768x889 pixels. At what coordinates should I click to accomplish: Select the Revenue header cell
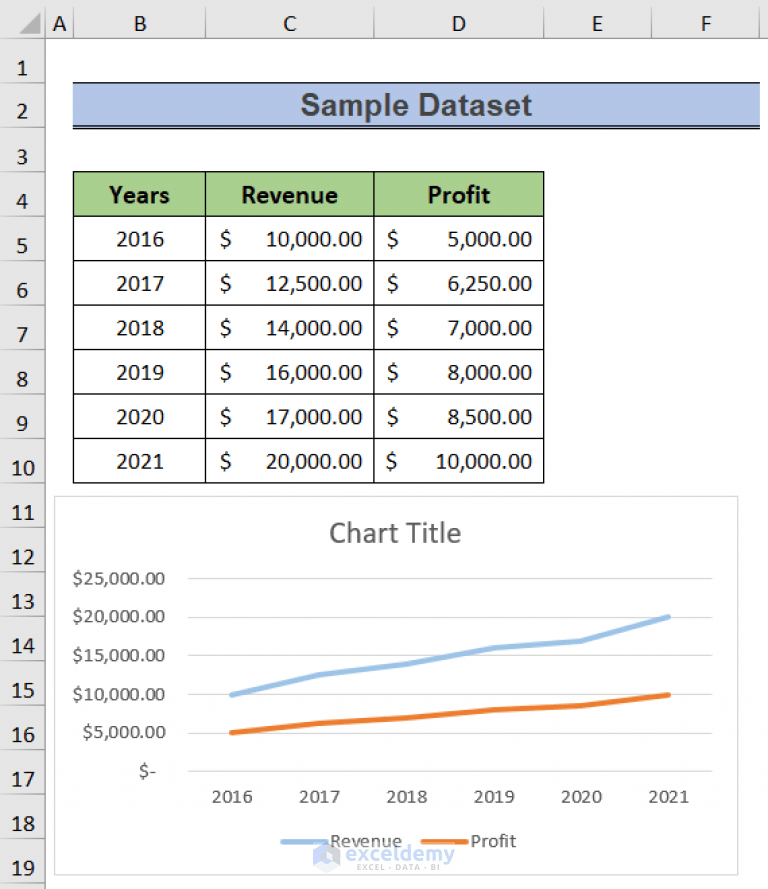pyautogui.click(x=289, y=195)
